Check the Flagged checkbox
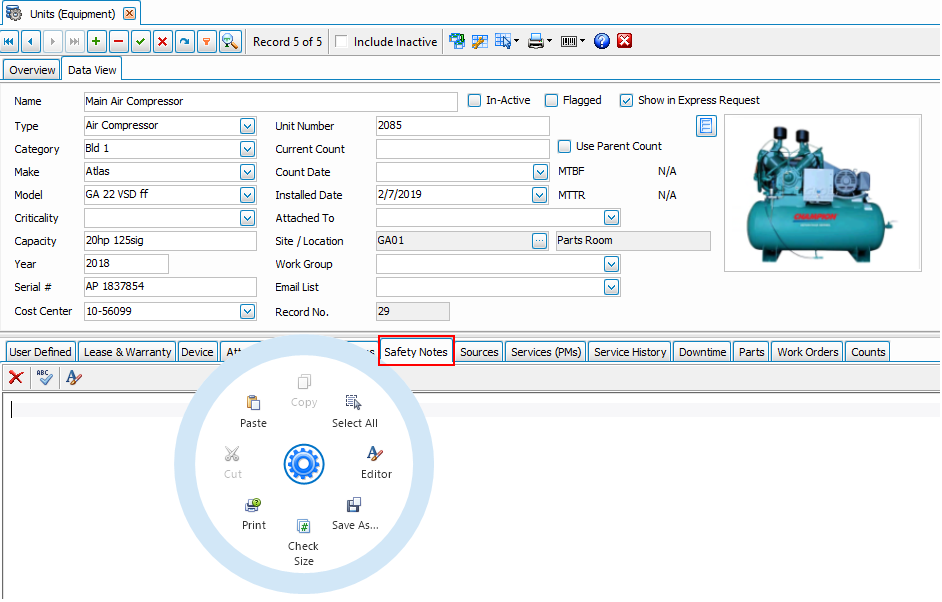942x602 pixels. point(551,100)
